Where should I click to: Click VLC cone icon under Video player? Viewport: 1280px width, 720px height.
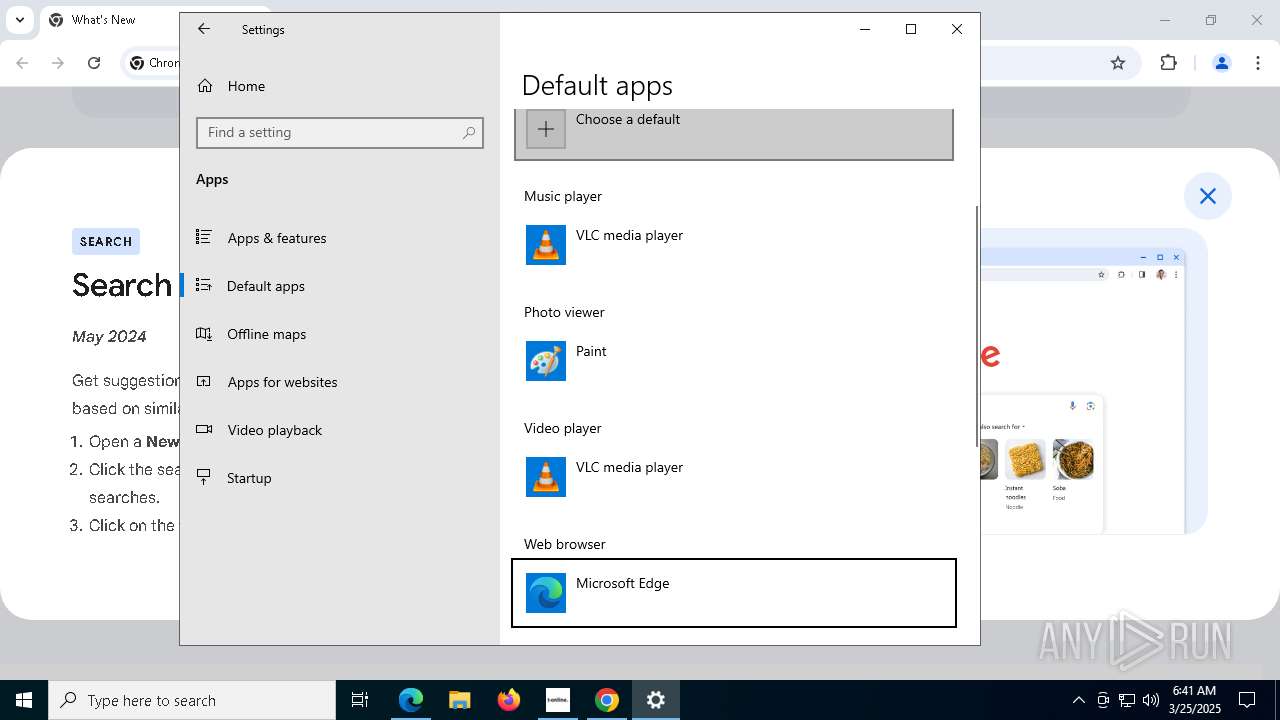546,477
